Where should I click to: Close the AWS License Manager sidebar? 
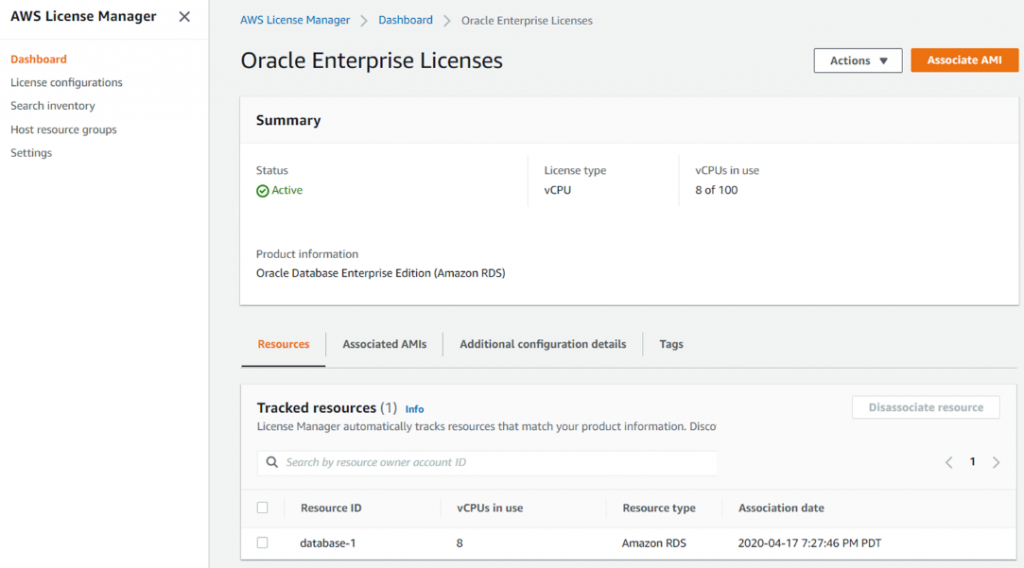184,17
